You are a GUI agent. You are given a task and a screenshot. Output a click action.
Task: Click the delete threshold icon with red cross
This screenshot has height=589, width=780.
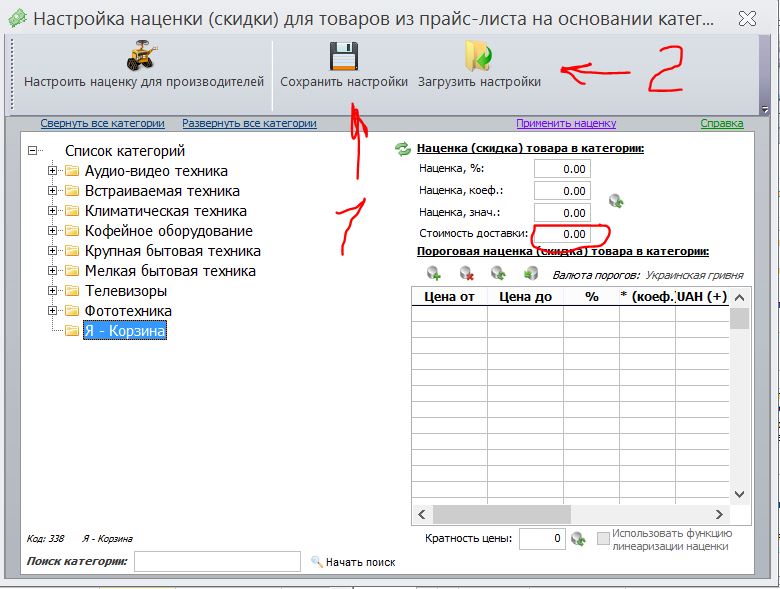click(x=466, y=273)
